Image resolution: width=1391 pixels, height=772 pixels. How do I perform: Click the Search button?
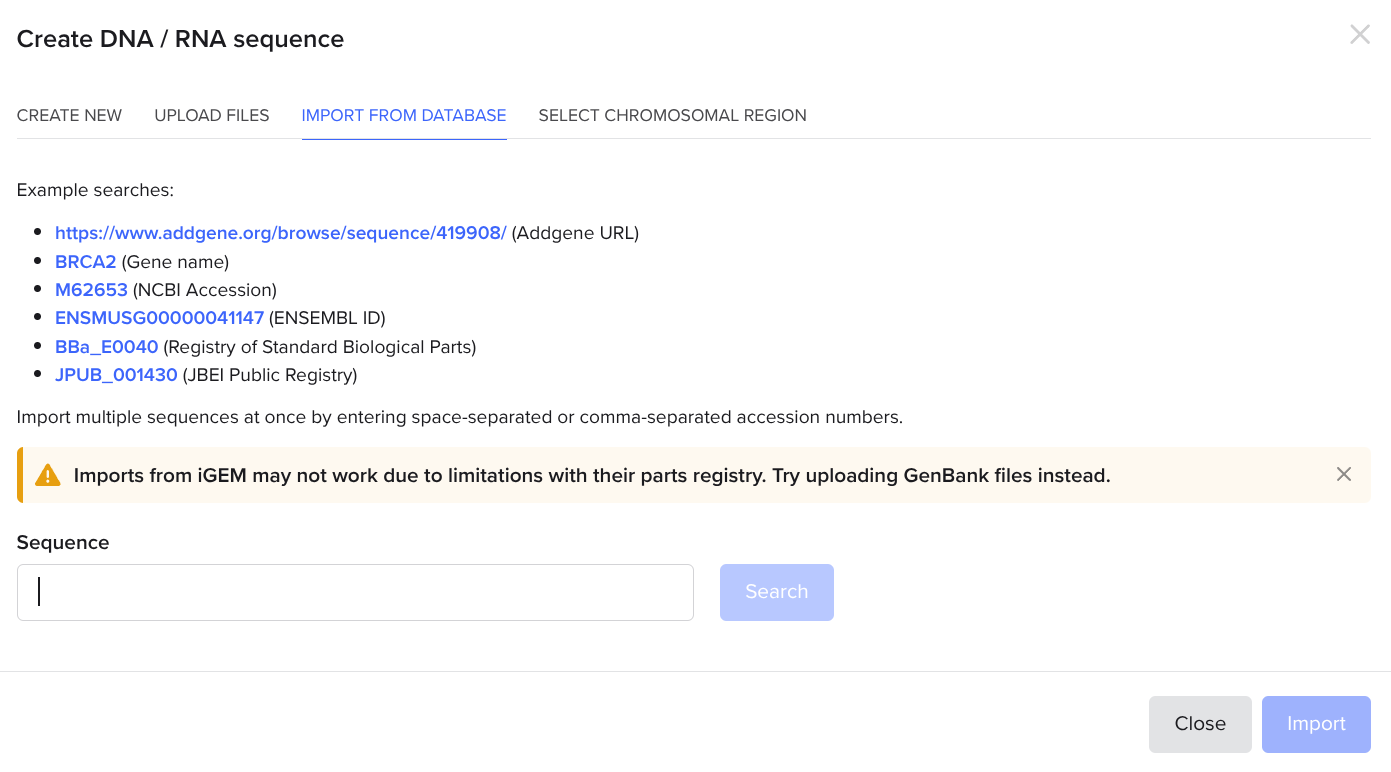point(777,592)
